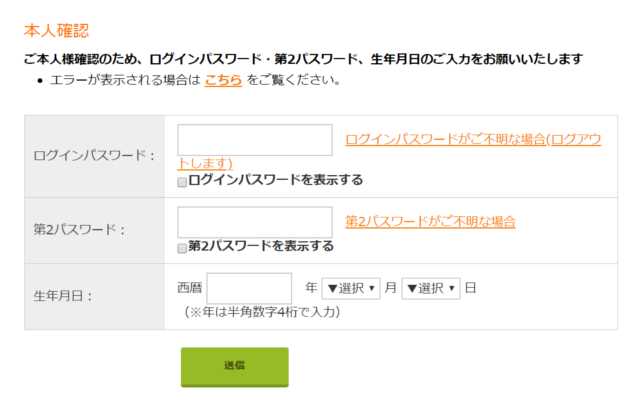Click the 本人確認 page heading
The image size is (640, 406).
[56, 31]
